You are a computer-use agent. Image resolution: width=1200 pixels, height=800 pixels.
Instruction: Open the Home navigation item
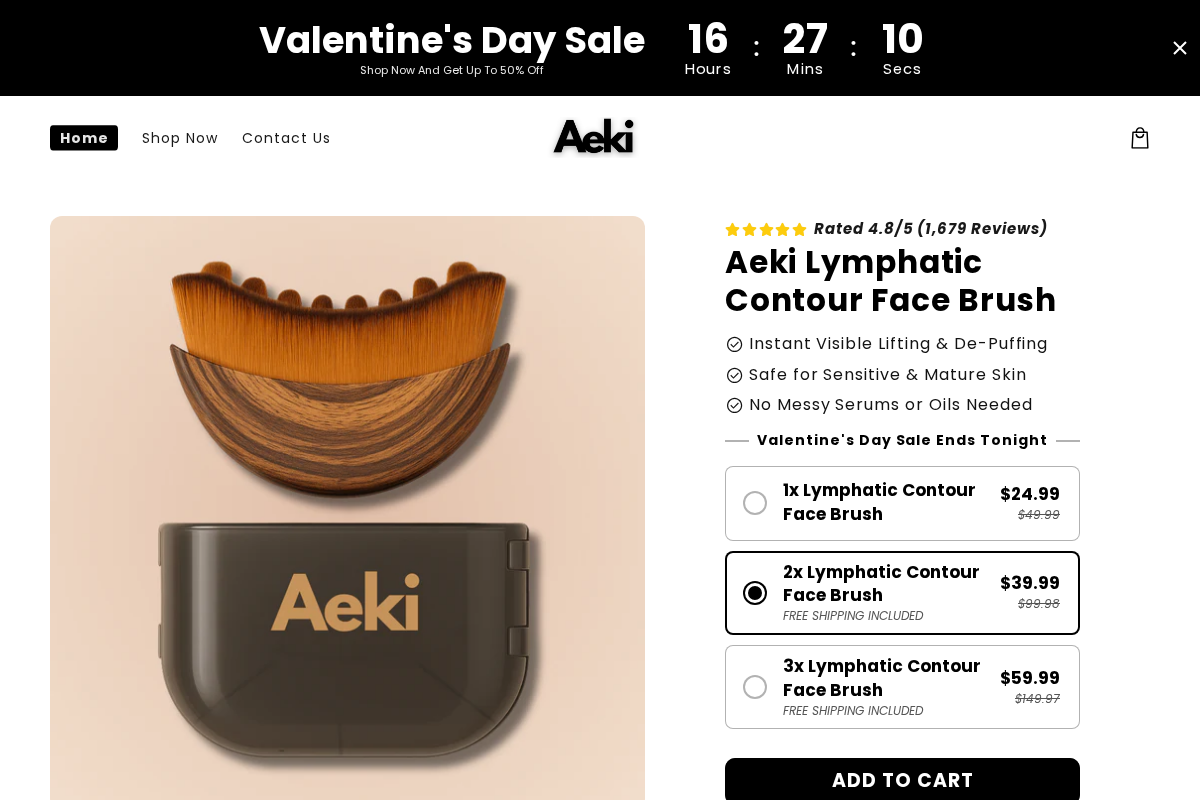click(83, 137)
